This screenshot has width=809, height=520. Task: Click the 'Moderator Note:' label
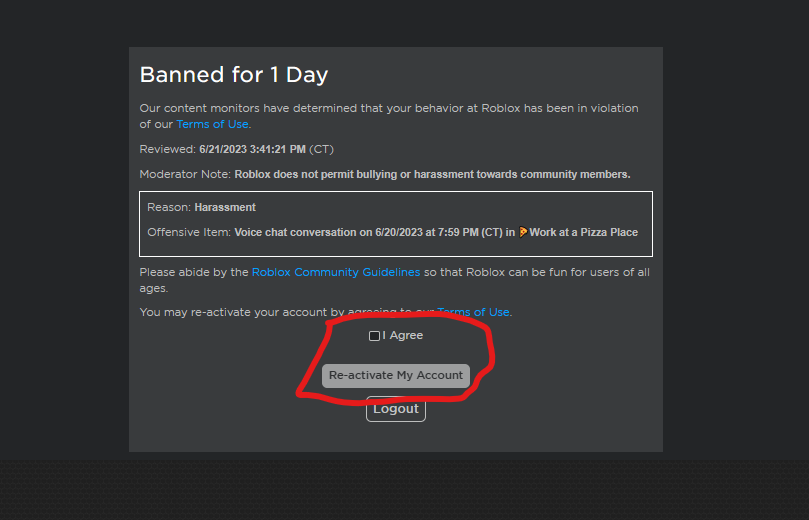click(x=185, y=174)
